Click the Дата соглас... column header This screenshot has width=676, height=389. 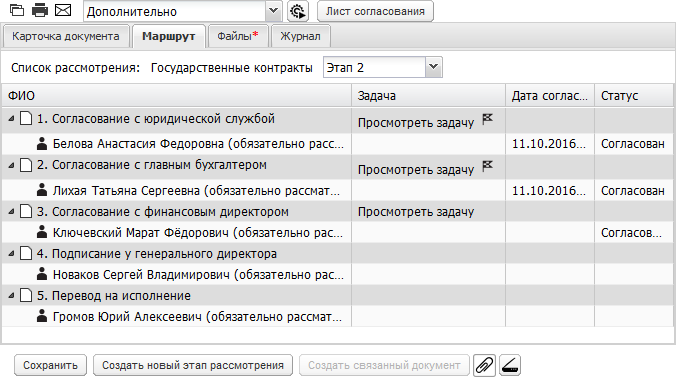point(550,95)
